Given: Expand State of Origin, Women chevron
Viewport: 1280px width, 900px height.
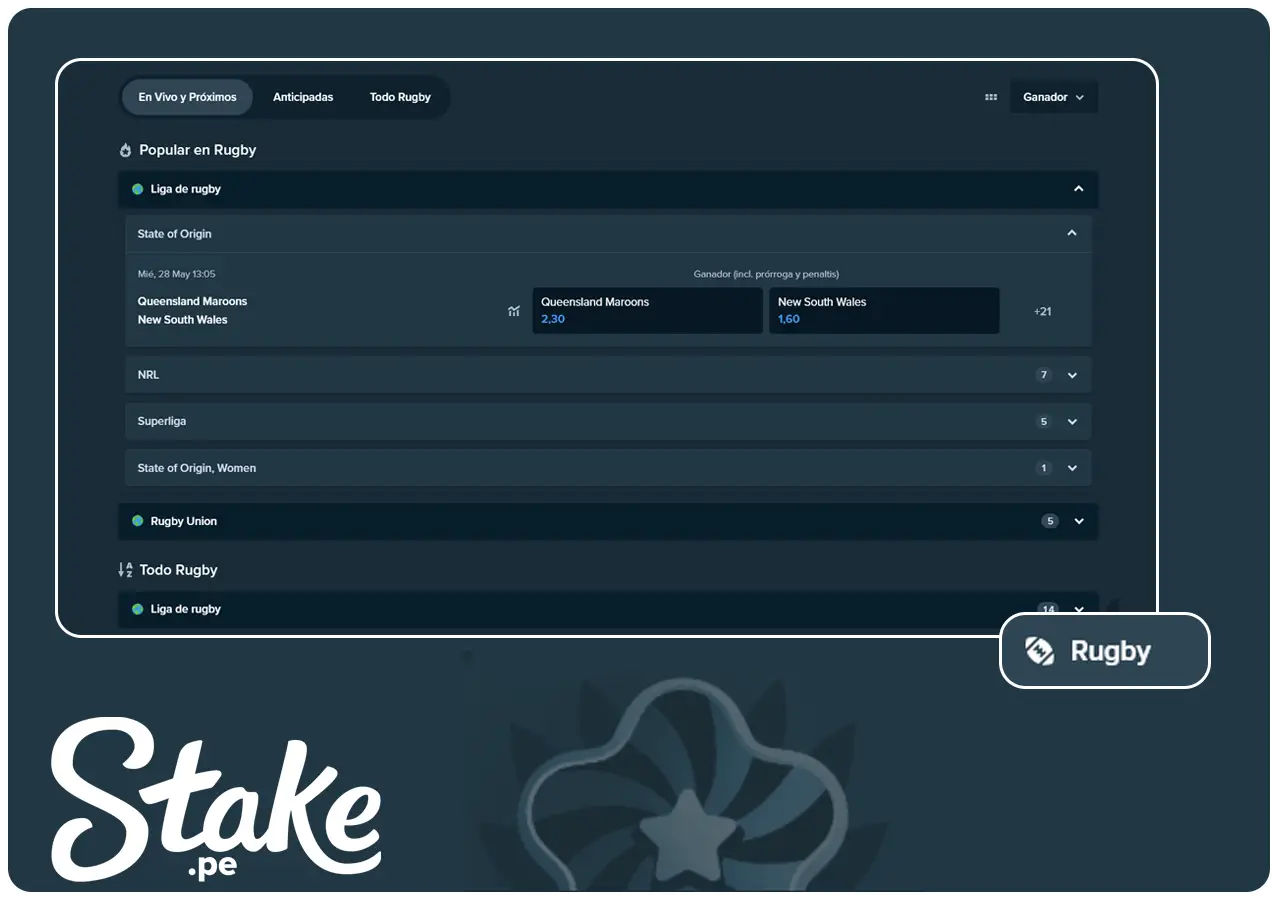Looking at the screenshot, I should click(x=1072, y=468).
